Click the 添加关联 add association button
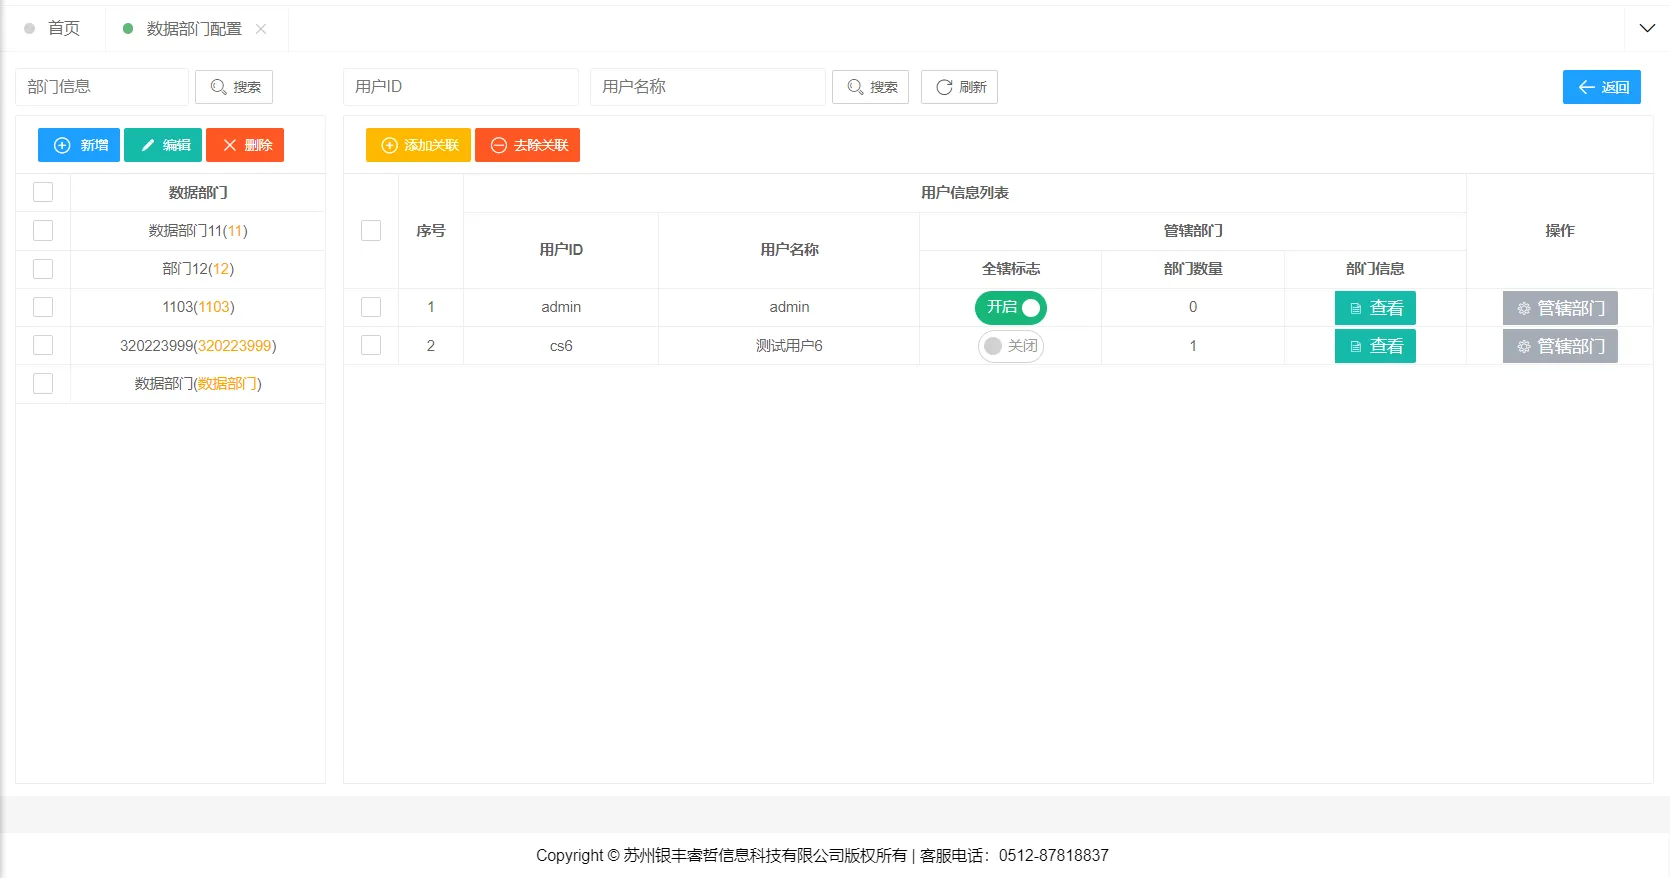 (418, 145)
